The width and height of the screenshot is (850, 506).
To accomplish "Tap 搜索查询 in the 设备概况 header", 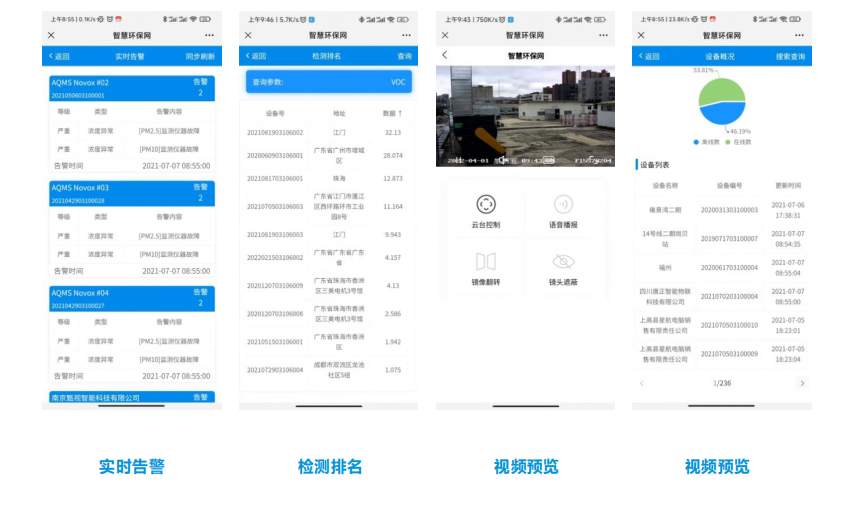I will 790,56.
